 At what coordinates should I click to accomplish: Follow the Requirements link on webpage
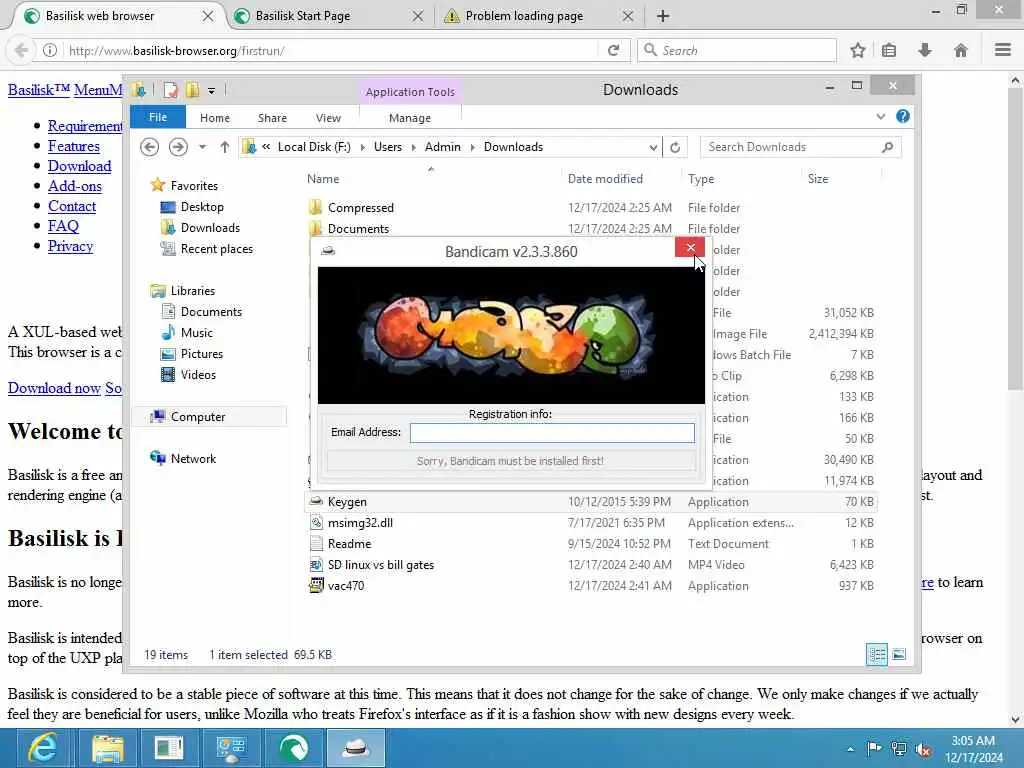coord(85,126)
